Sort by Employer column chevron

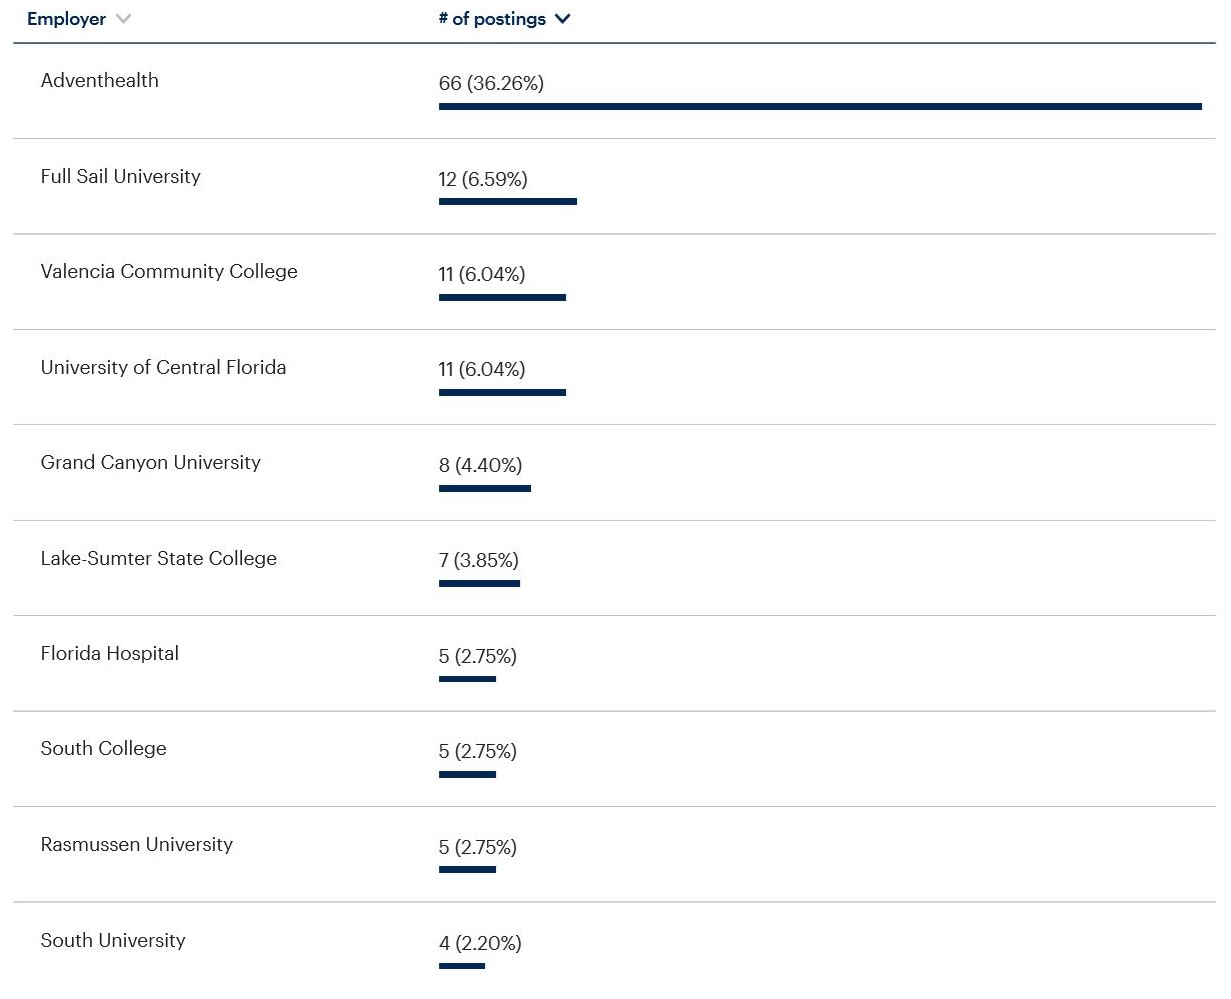click(x=123, y=19)
